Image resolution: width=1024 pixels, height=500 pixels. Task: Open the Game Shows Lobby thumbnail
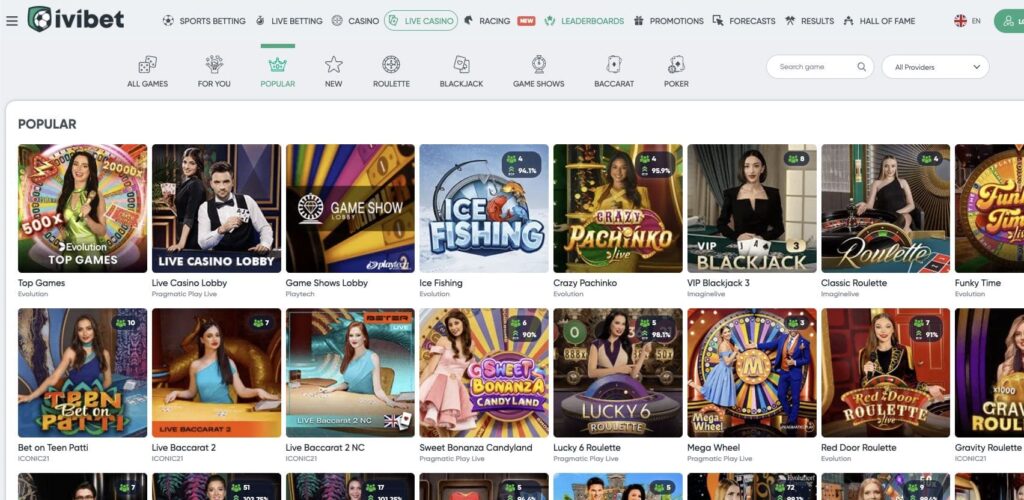[350, 208]
